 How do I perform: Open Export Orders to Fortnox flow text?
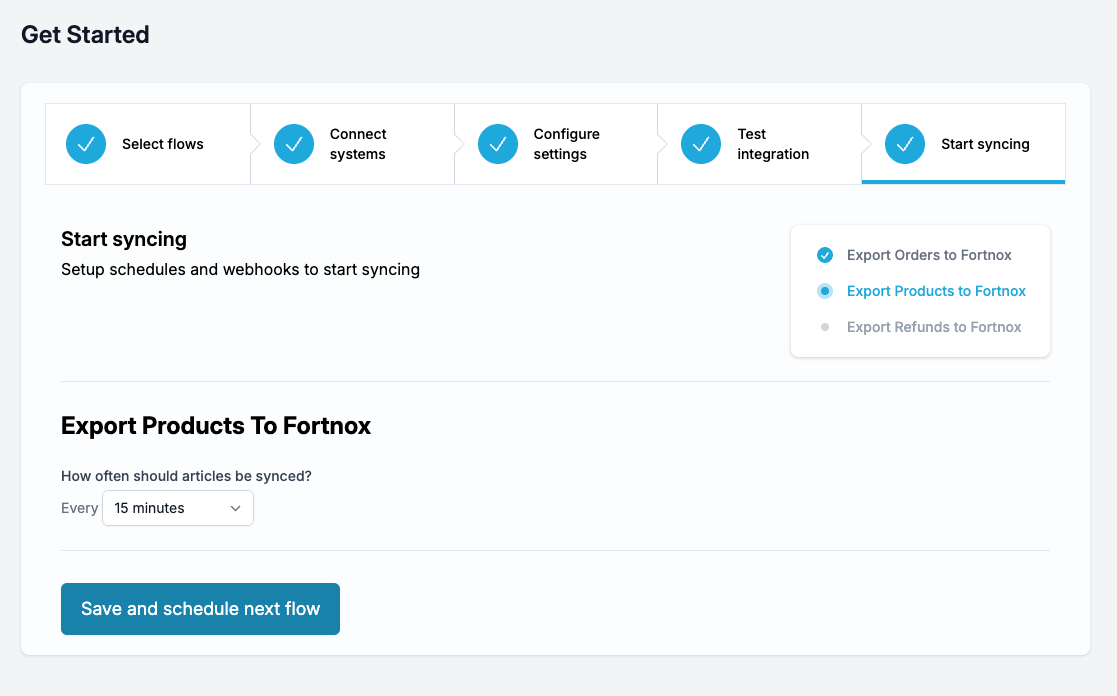click(x=929, y=255)
